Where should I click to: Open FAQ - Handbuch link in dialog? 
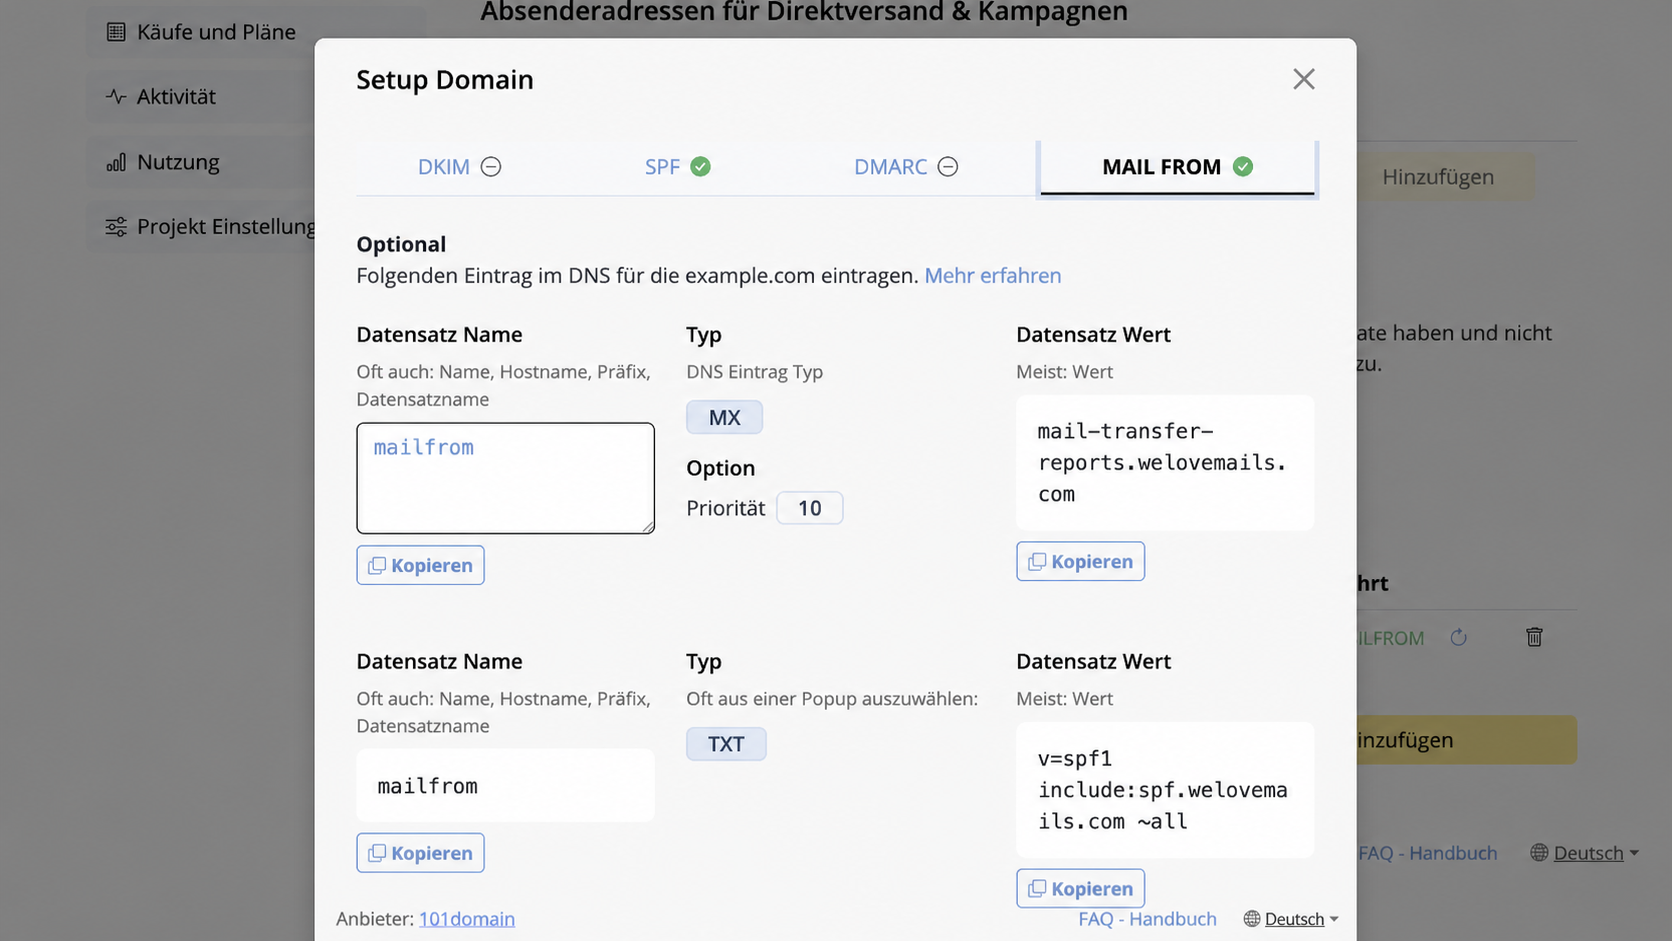tap(1147, 919)
